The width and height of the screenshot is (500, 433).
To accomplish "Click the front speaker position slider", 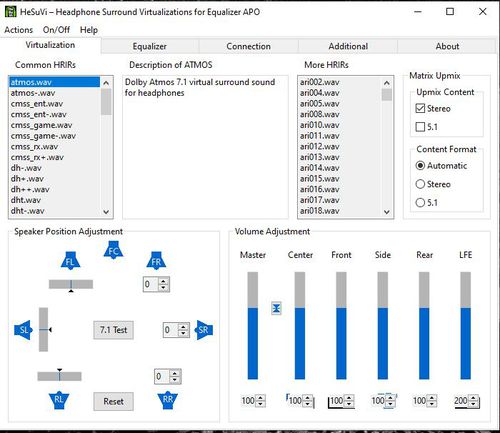I will click(x=71, y=284).
